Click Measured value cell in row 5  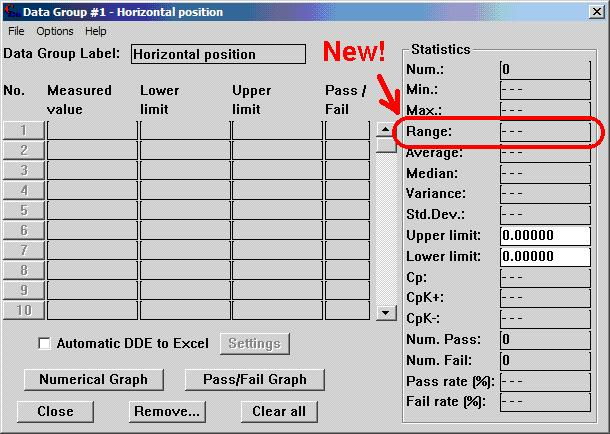click(x=92, y=210)
